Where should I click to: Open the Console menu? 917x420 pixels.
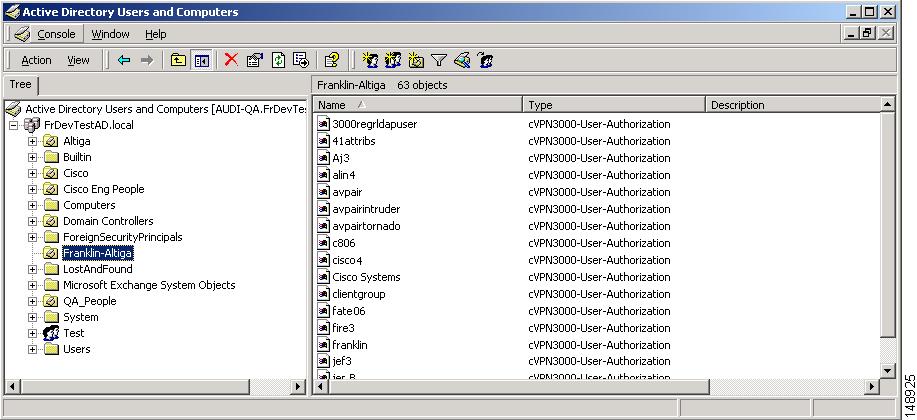click(56, 35)
